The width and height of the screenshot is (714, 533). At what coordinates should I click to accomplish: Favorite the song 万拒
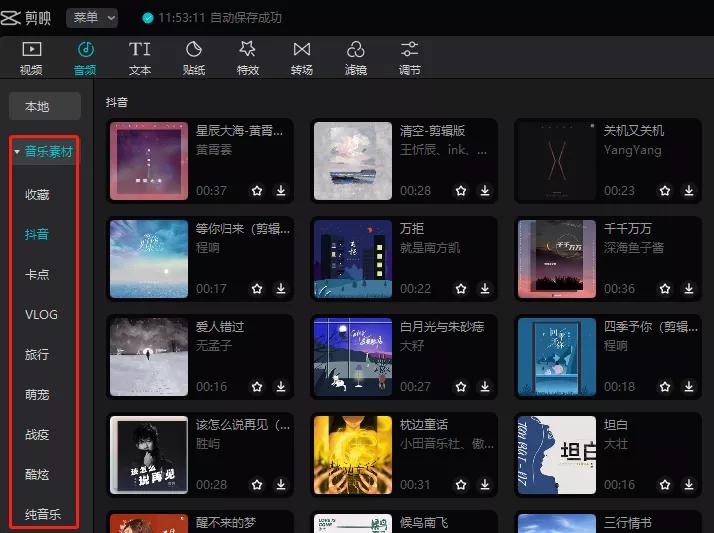click(x=461, y=288)
